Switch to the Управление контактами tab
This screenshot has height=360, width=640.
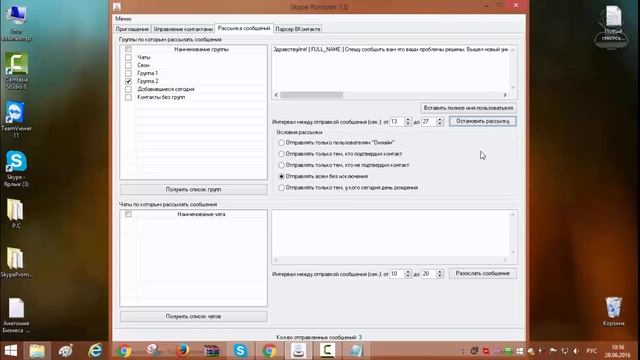click(x=183, y=29)
